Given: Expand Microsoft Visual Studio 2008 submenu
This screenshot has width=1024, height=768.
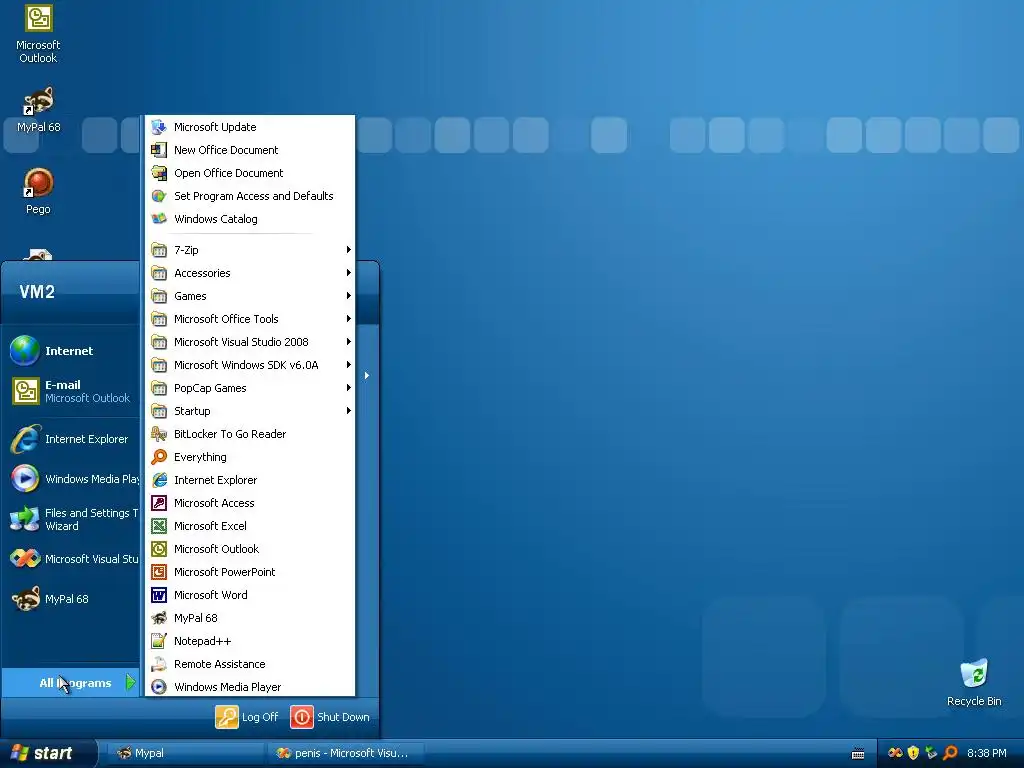Looking at the screenshot, I should 249,342.
